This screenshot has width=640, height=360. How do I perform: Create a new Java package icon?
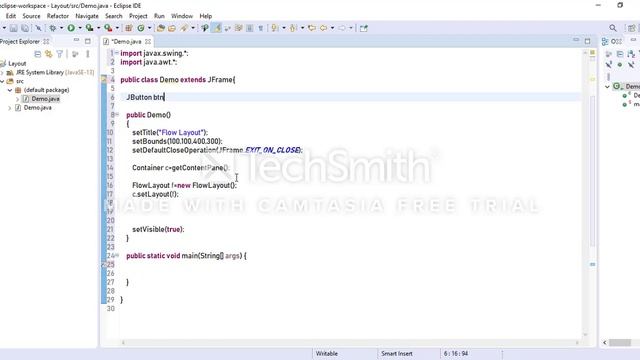(129, 28)
